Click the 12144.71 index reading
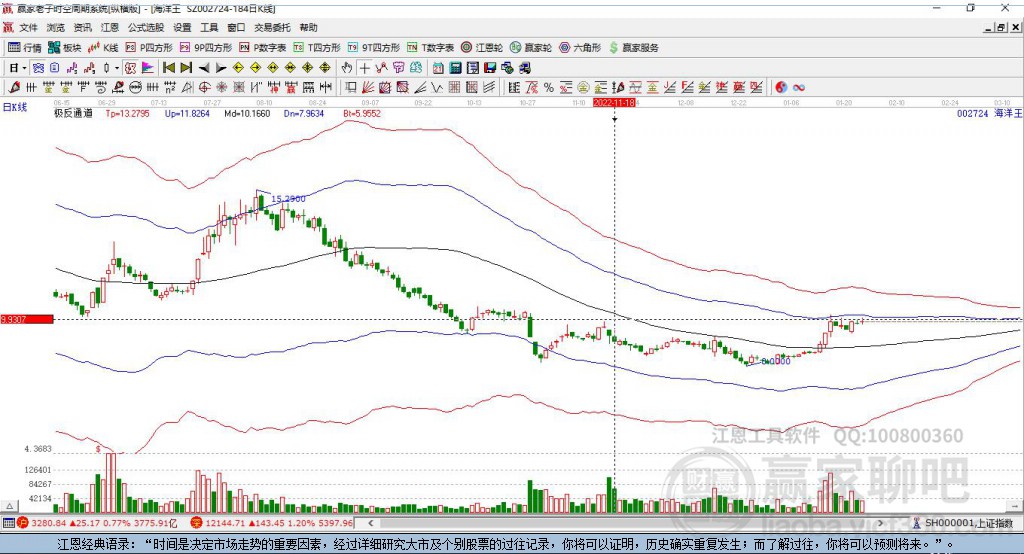 224,523
